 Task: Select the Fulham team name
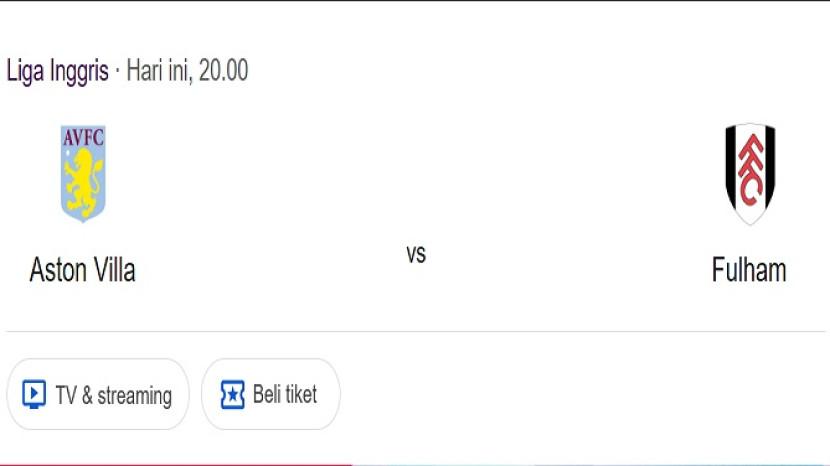(749, 270)
